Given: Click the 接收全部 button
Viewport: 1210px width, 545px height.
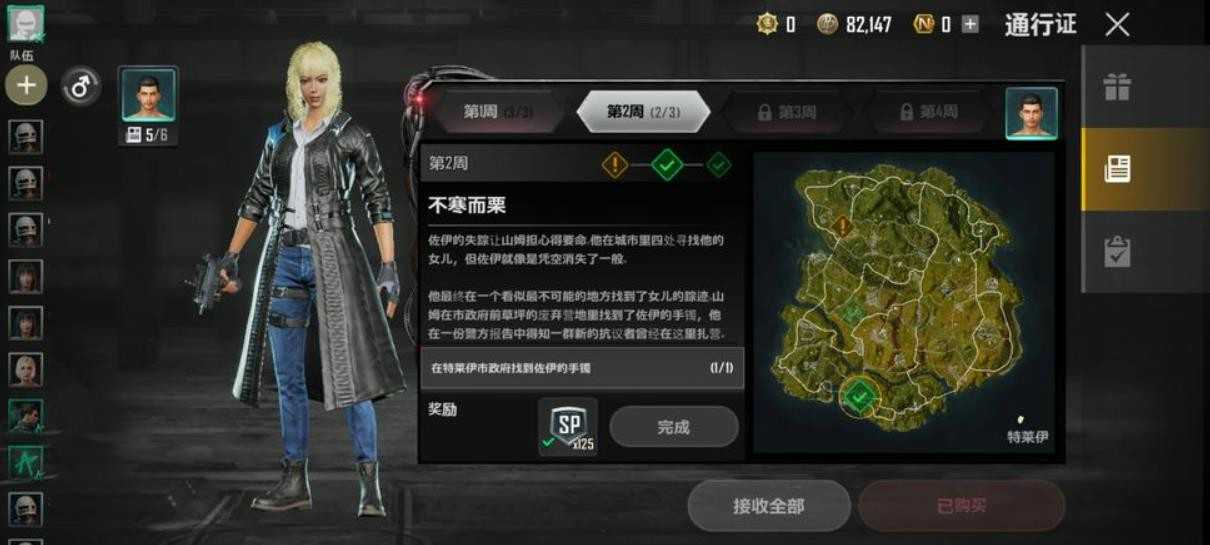Looking at the screenshot, I should tap(768, 506).
